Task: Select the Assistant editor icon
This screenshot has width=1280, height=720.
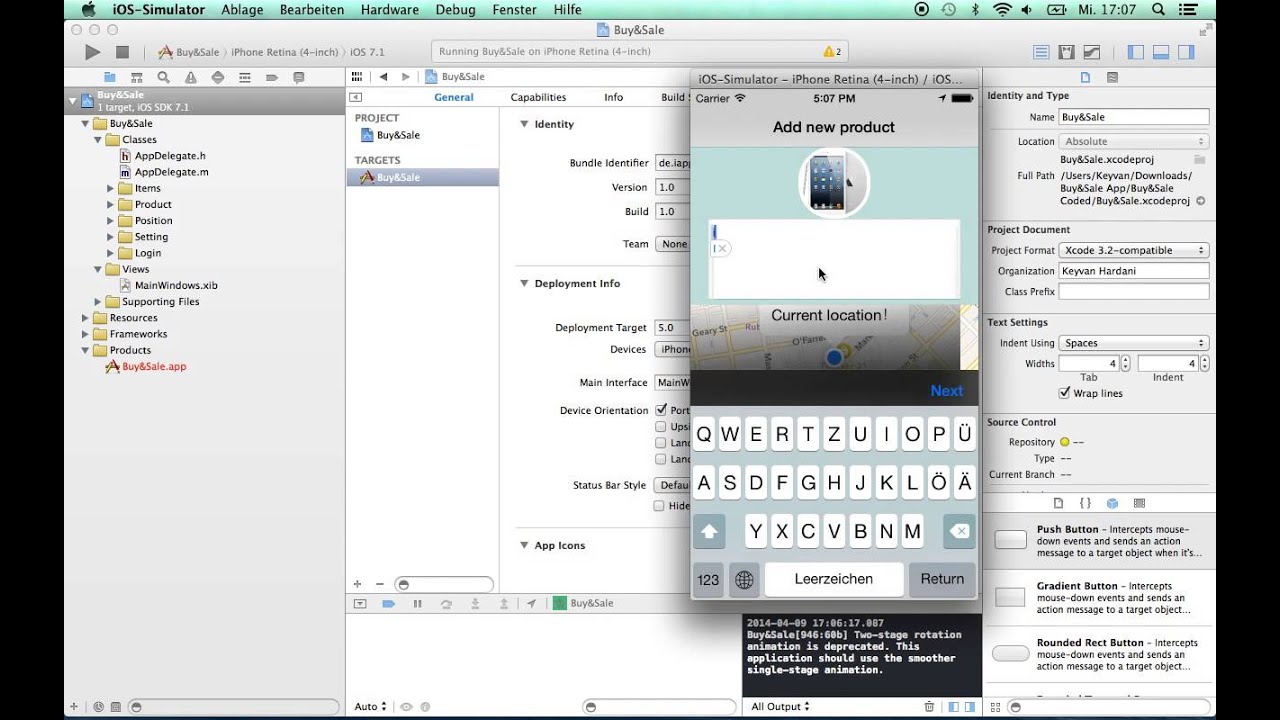Action: pos(1067,52)
